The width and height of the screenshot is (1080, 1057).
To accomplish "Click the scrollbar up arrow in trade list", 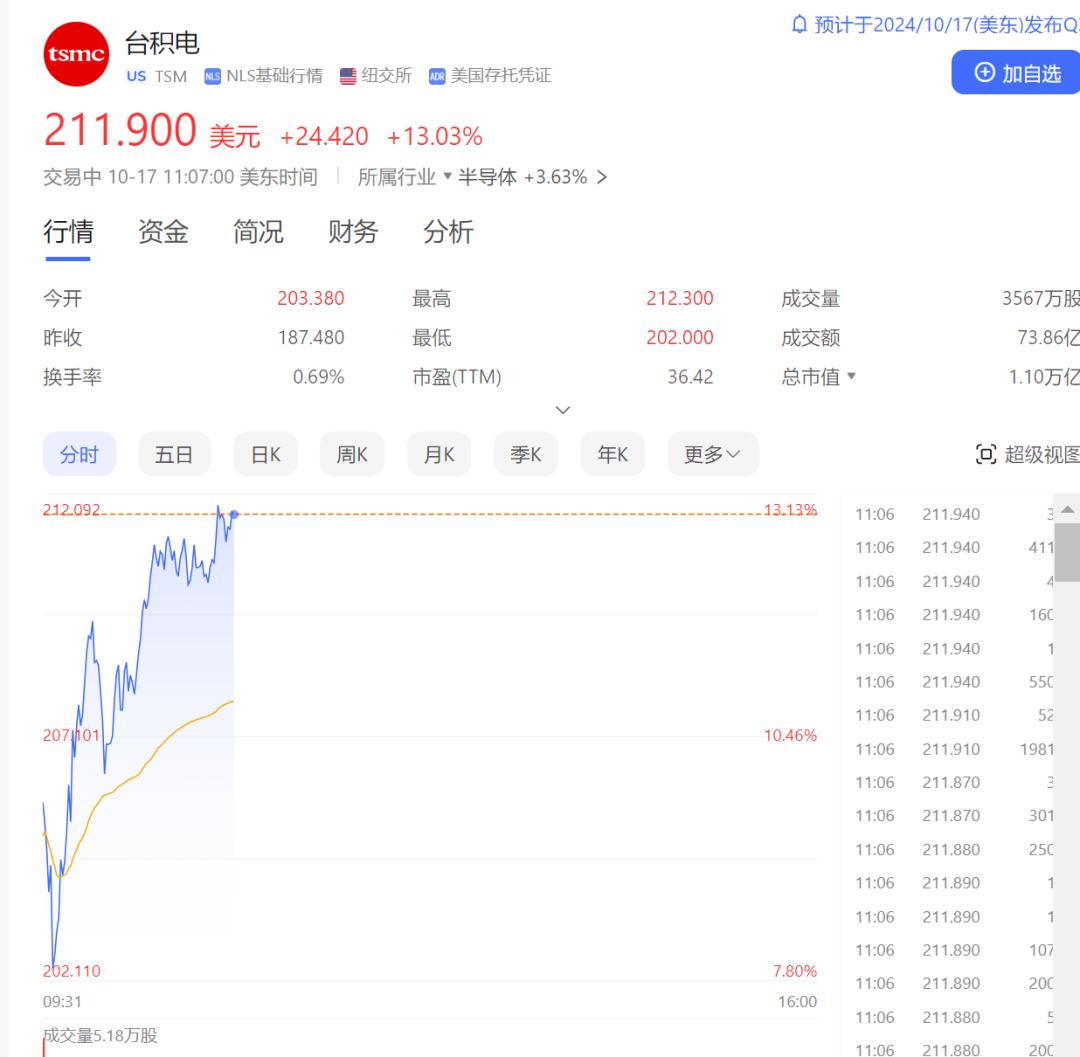I will point(1068,510).
